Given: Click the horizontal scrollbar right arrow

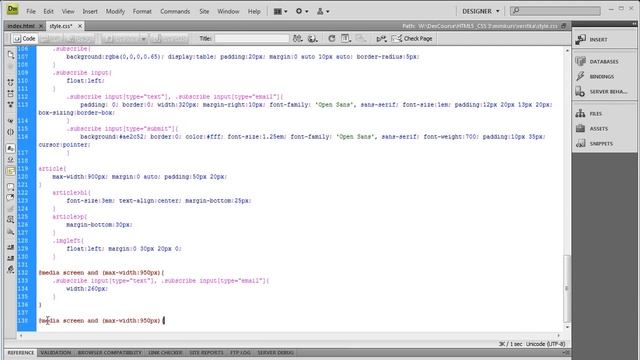Looking at the screenshot, I should tap(559, 336).
